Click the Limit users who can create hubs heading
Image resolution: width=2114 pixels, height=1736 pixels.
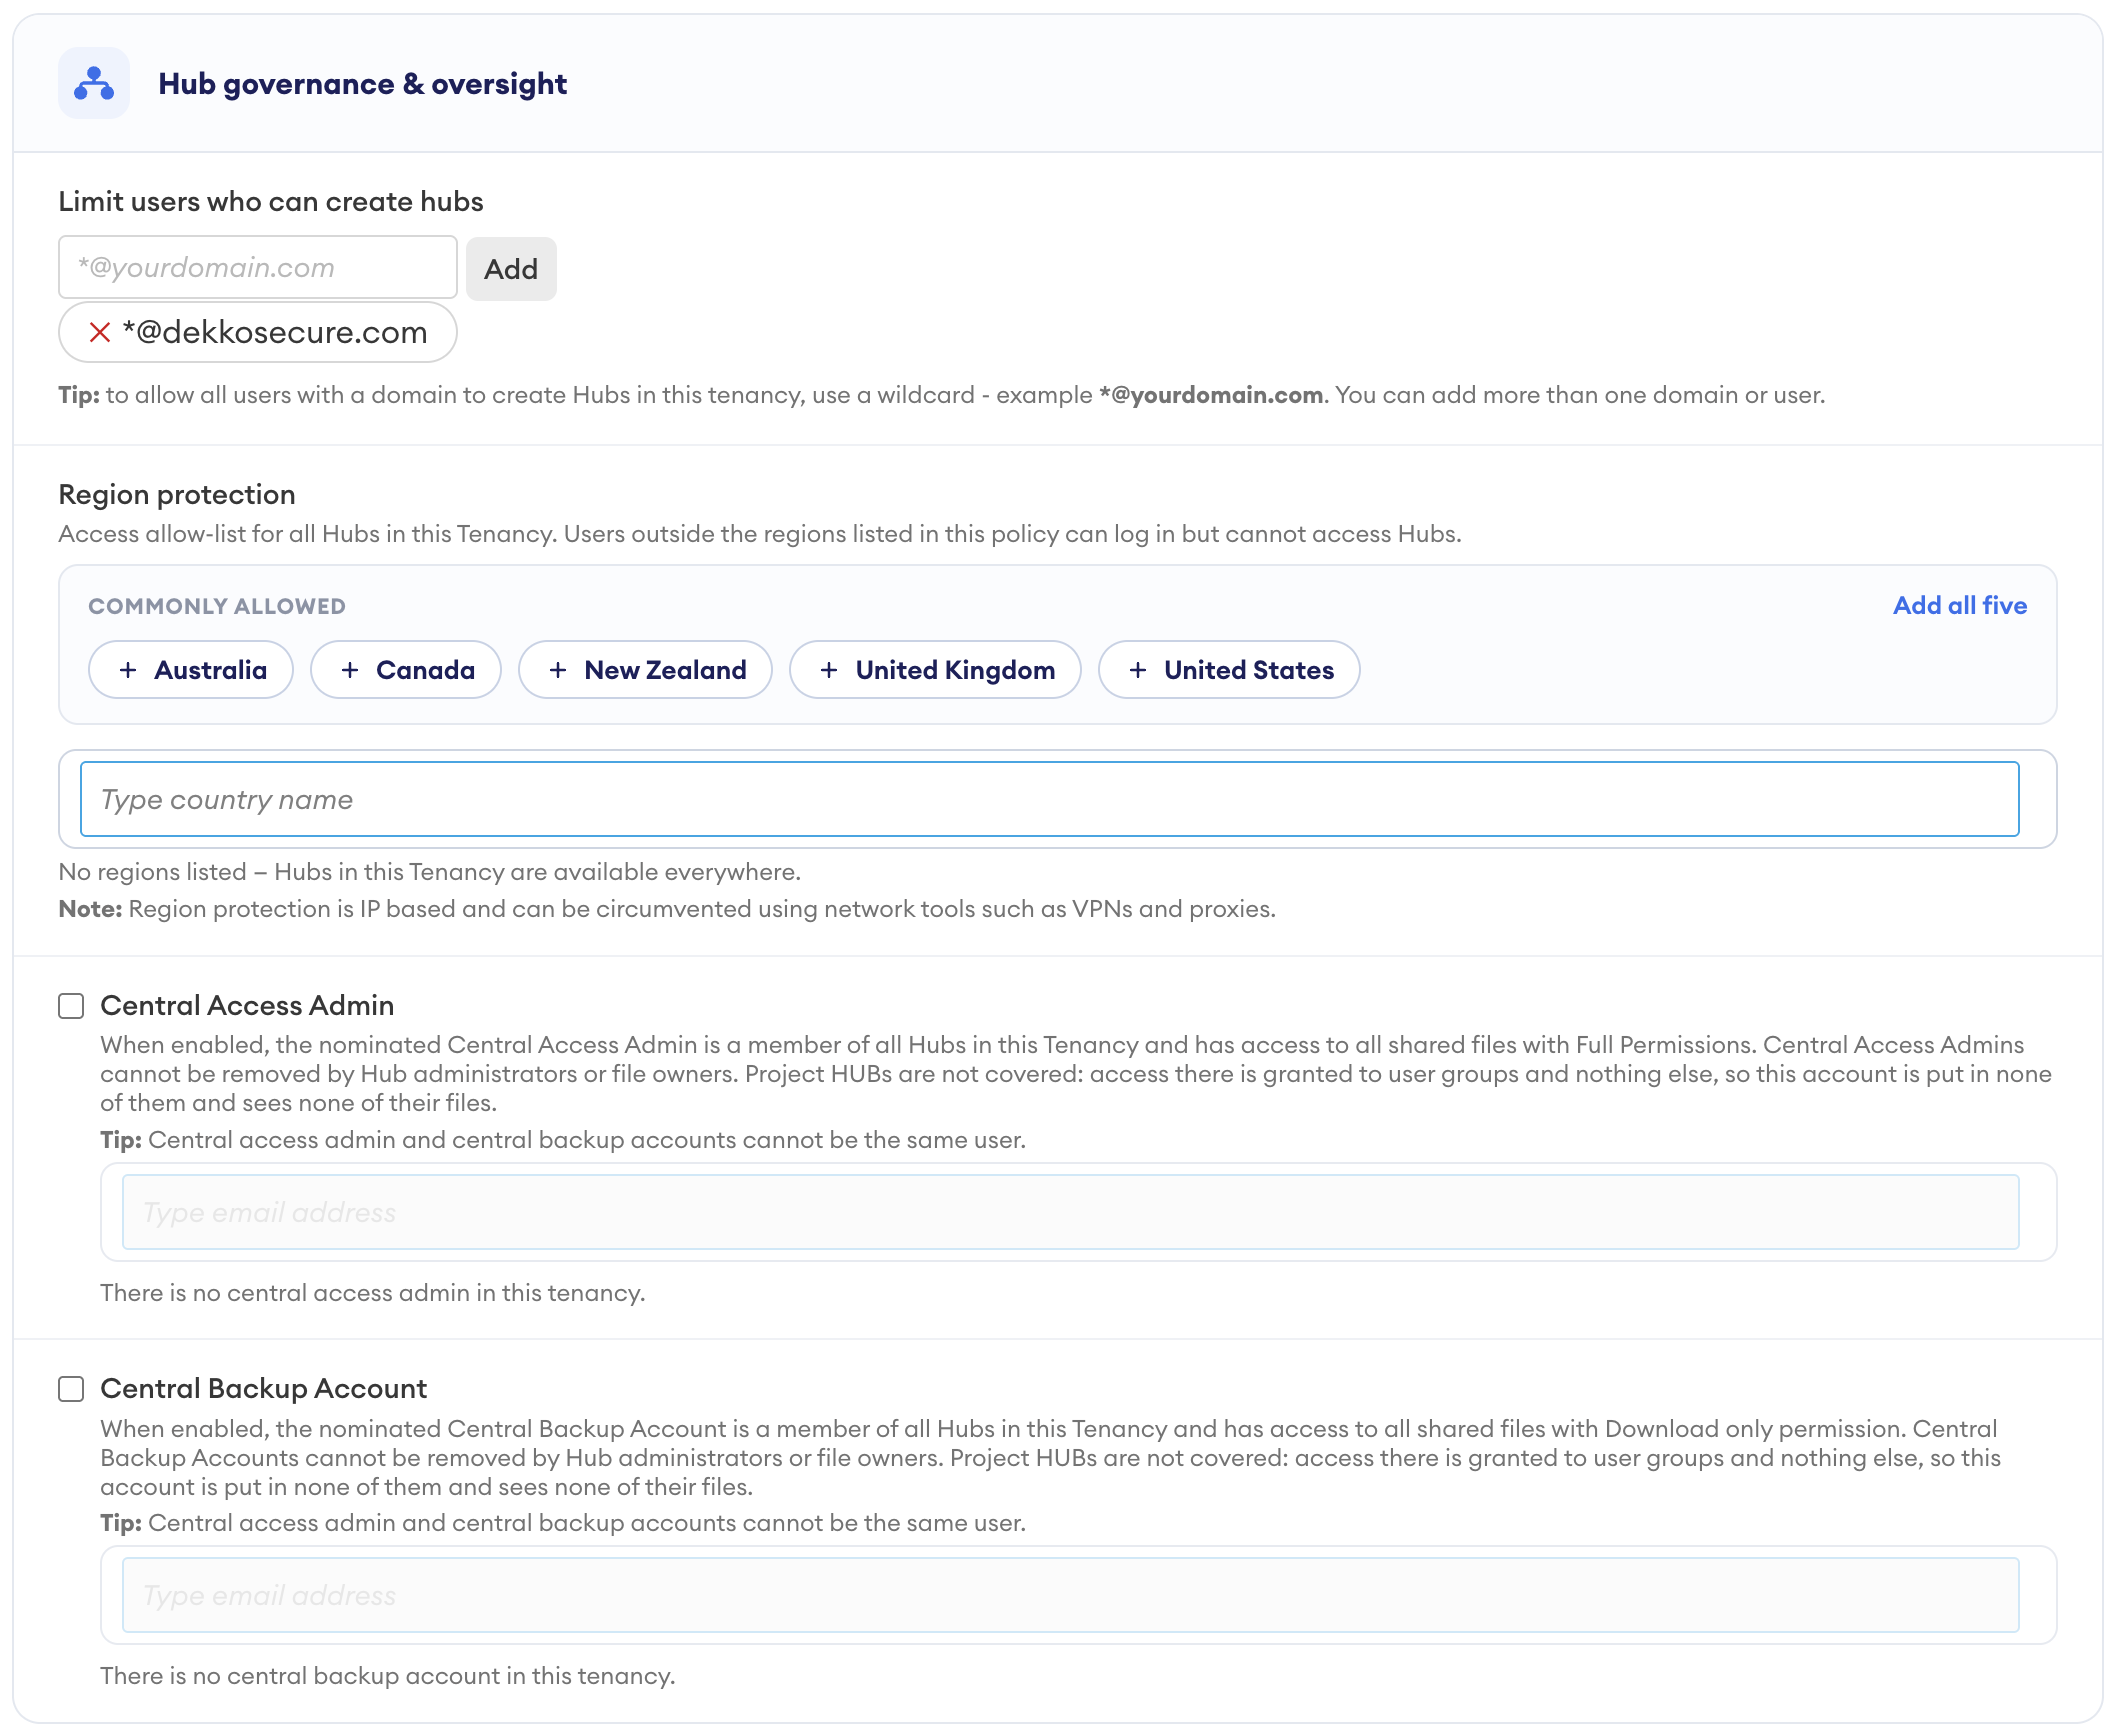pyautogui.click(x=271, y=202)
